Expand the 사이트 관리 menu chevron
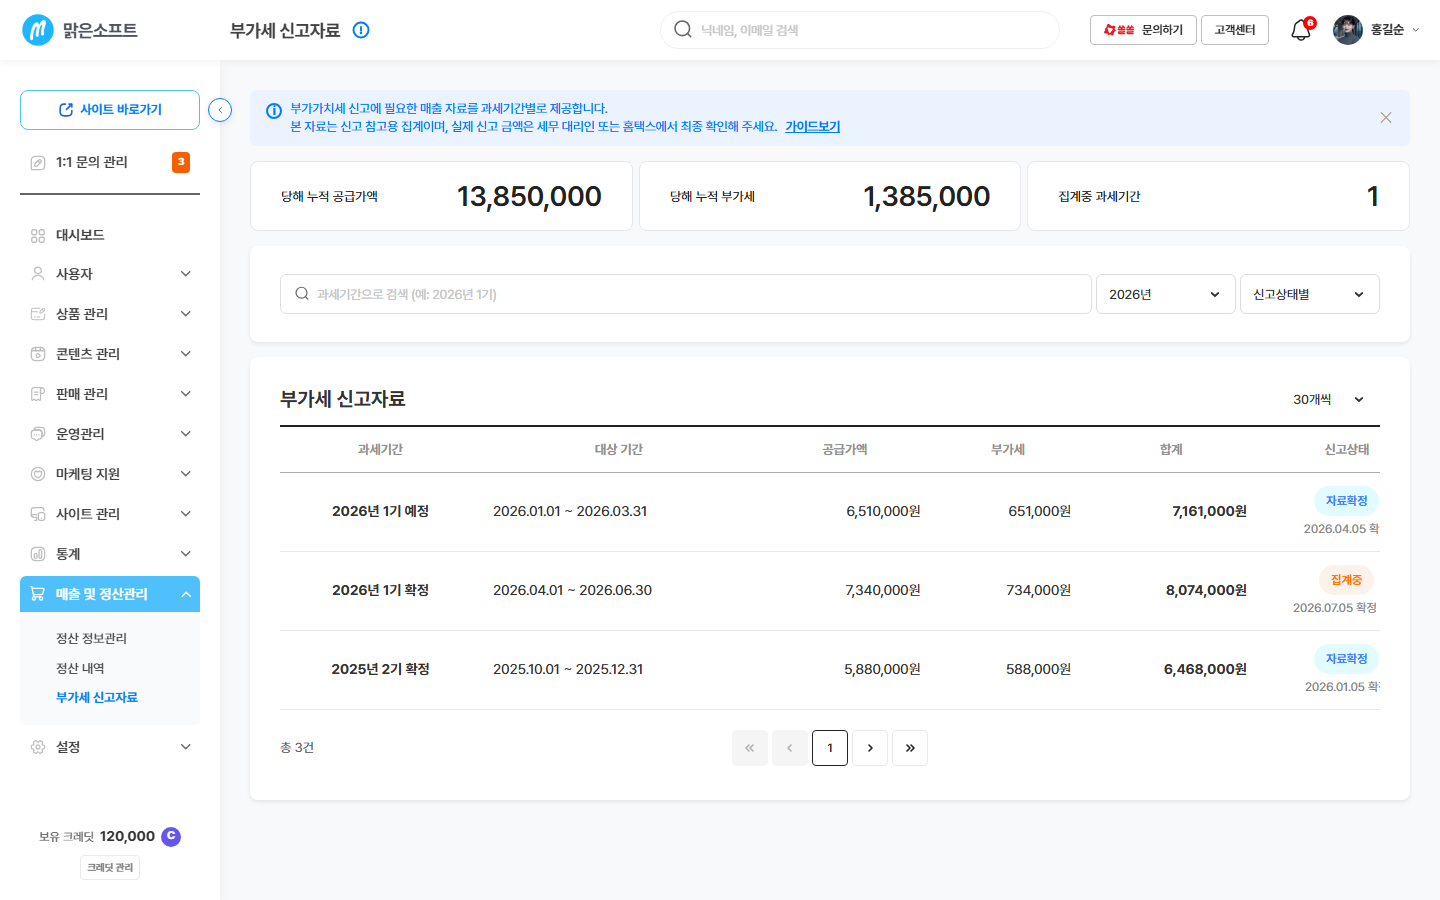 click(186, 514)
